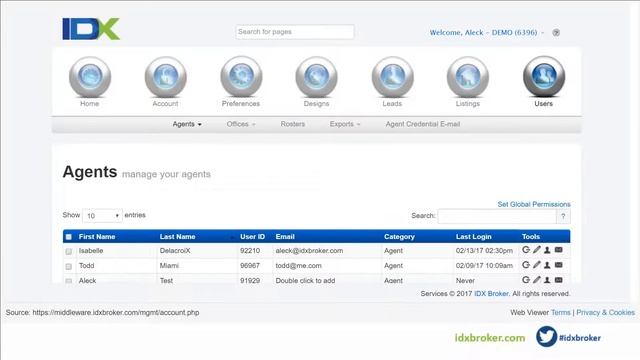Image resolution: width=640 pixels, height=360 pixels.
Task: Click the pencil edit icon for Todd
Action: (537, 265)
